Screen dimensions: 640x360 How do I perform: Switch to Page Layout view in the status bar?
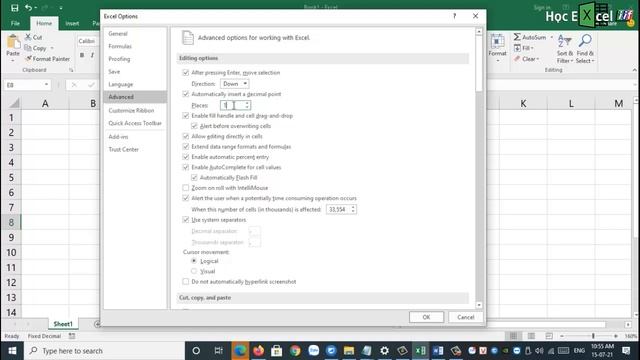531,336
